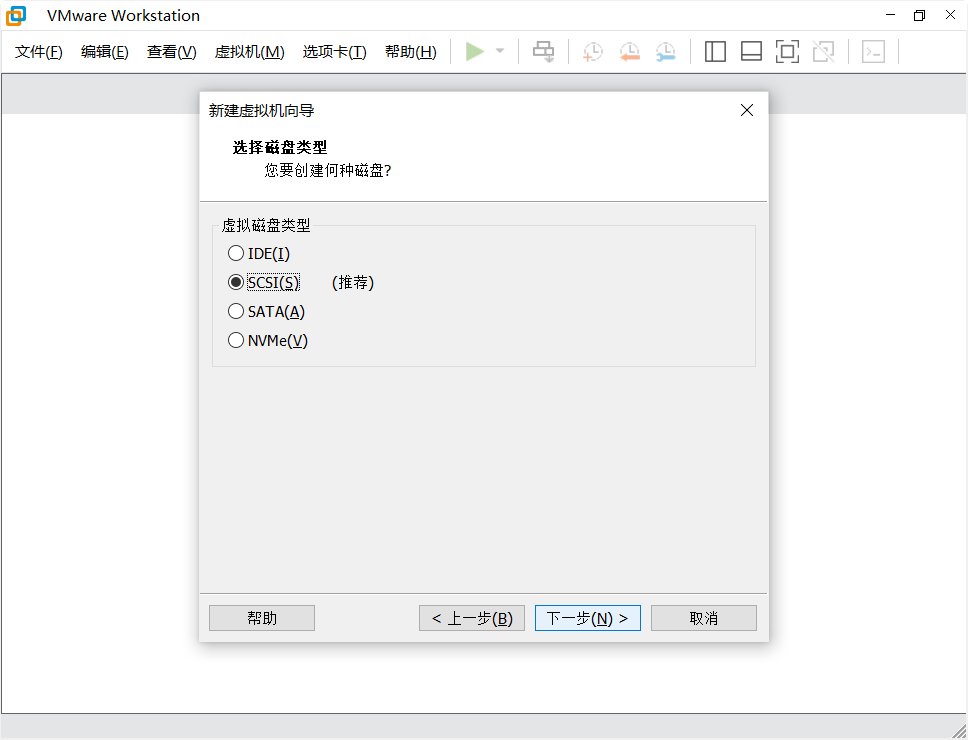Toggle the library sidebar view icon

click(x=715, y=52)
